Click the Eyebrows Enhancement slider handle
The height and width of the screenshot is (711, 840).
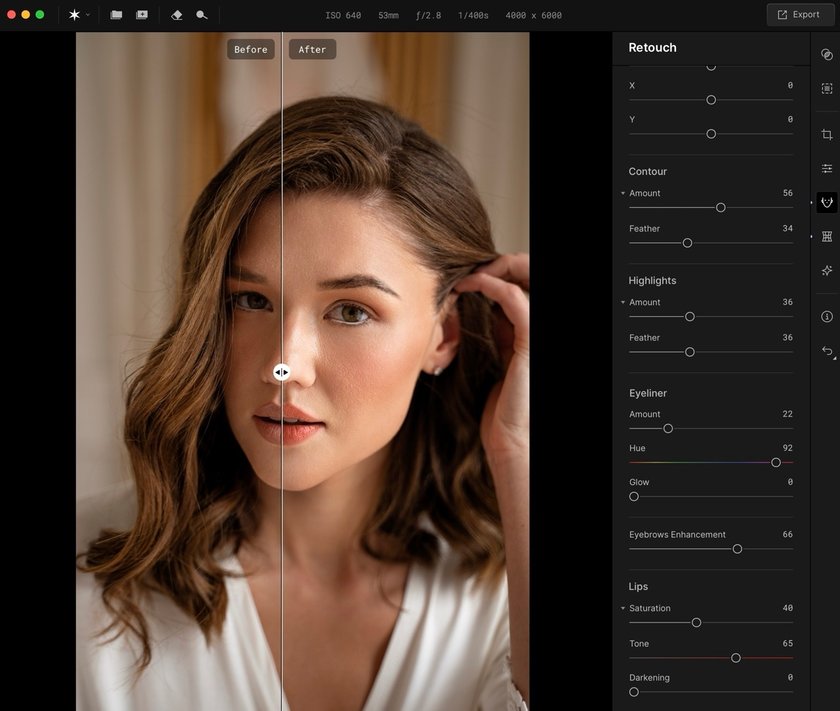pyautogui.click(x=737, y=549)
